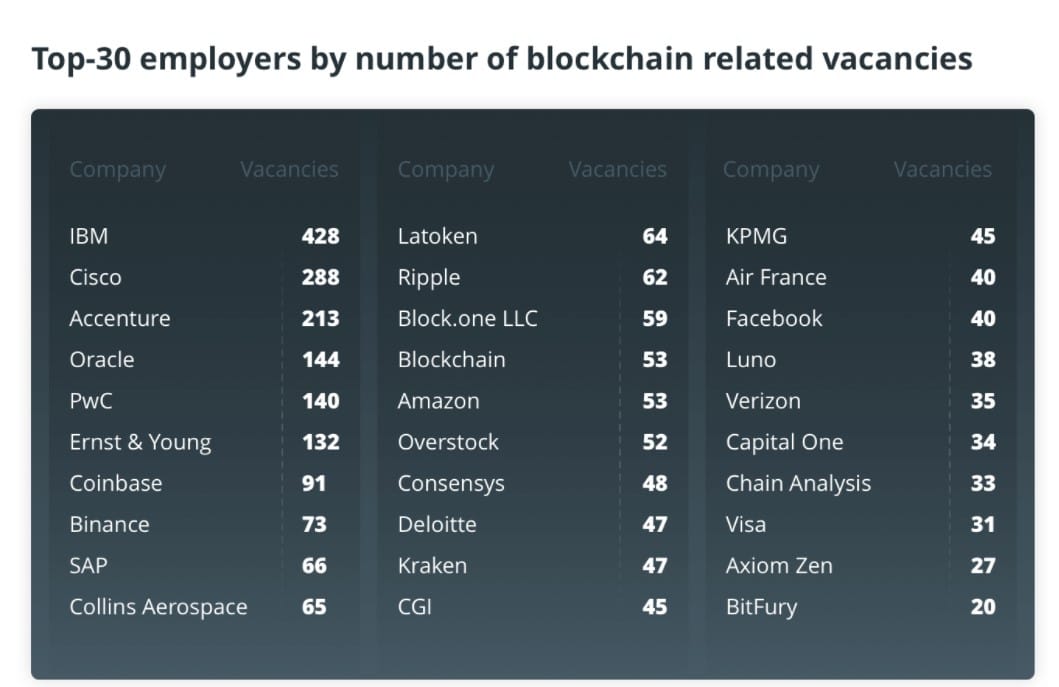The width and height of the screenshot is (1059, 687).
Task: Click Collins Aerospace in the table
Action: point(158,606)
